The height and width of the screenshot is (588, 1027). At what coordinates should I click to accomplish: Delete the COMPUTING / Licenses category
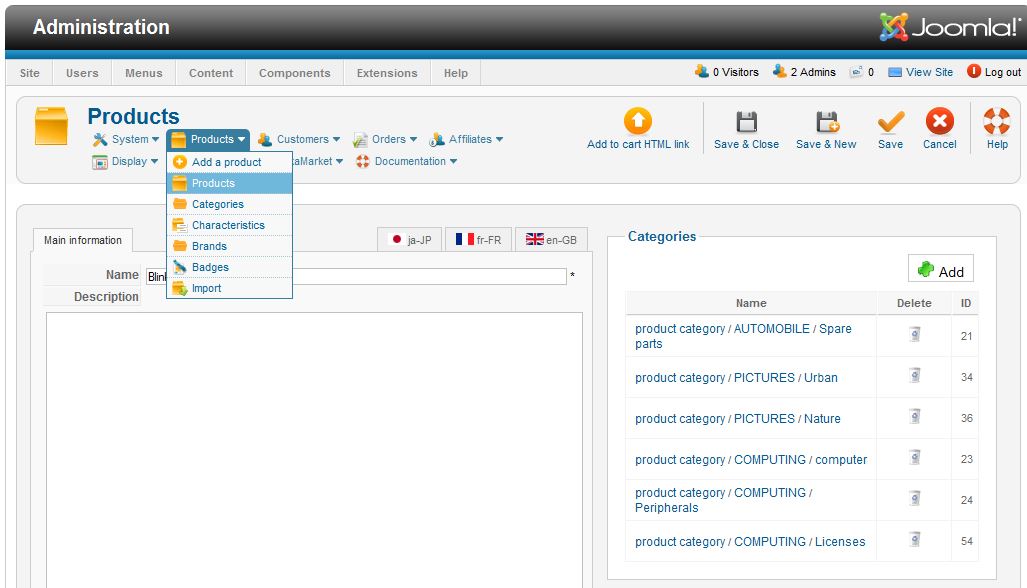[915, 540]
